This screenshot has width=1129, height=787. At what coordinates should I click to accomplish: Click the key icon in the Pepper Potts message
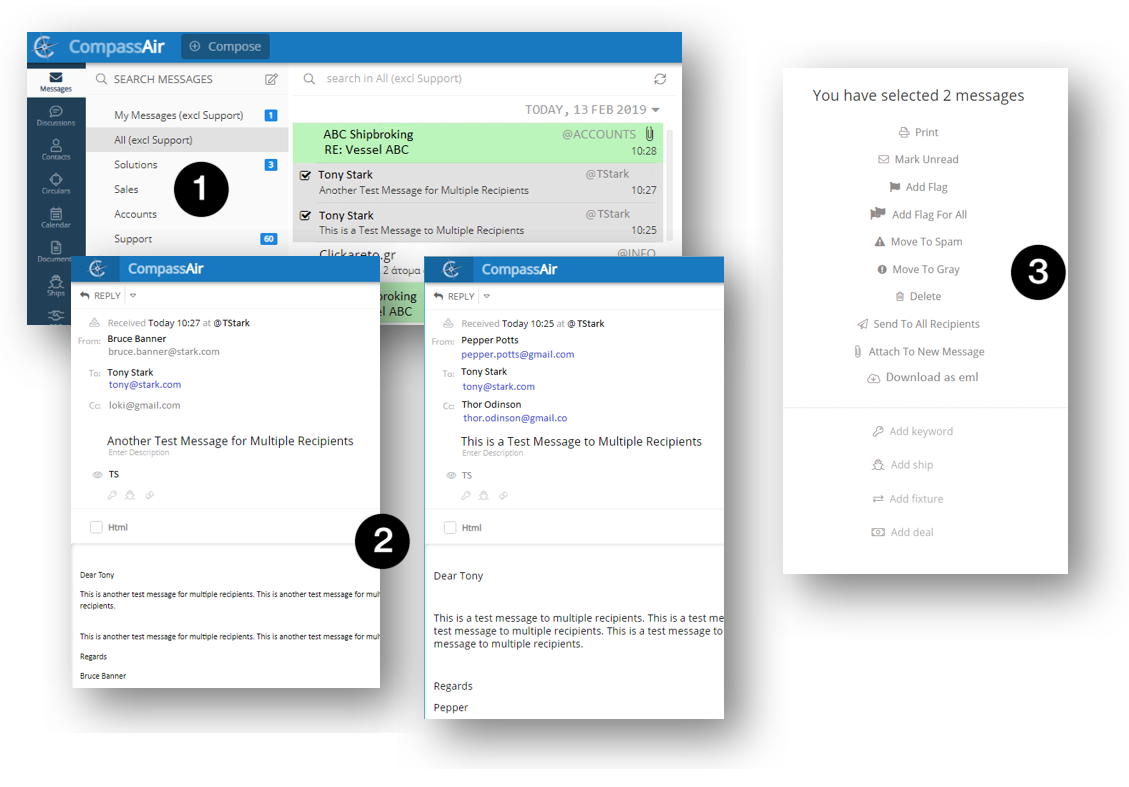click(466, 495)
